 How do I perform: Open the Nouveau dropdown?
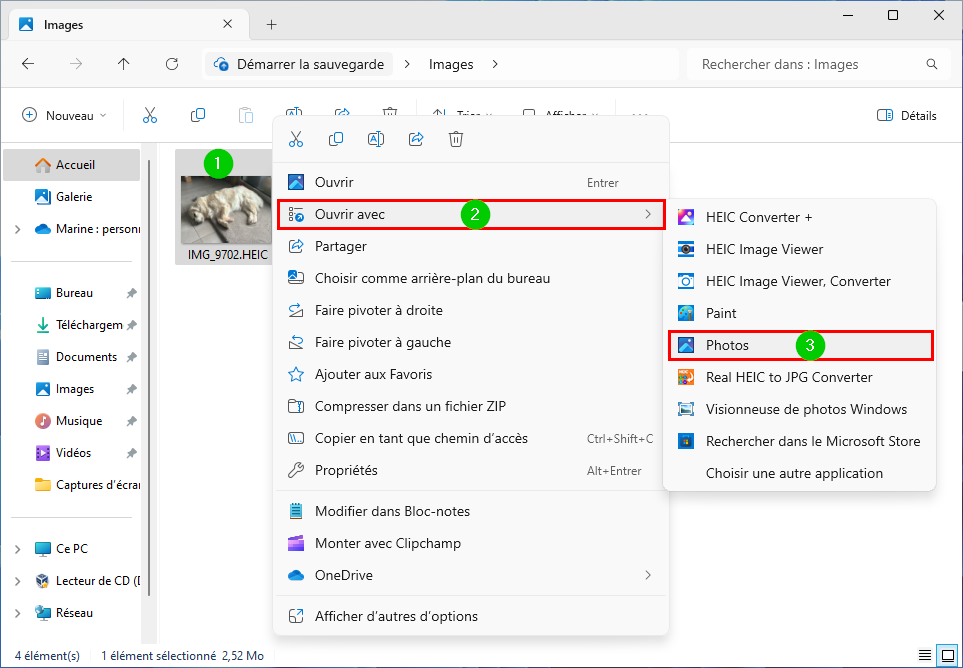coord(64,115)
